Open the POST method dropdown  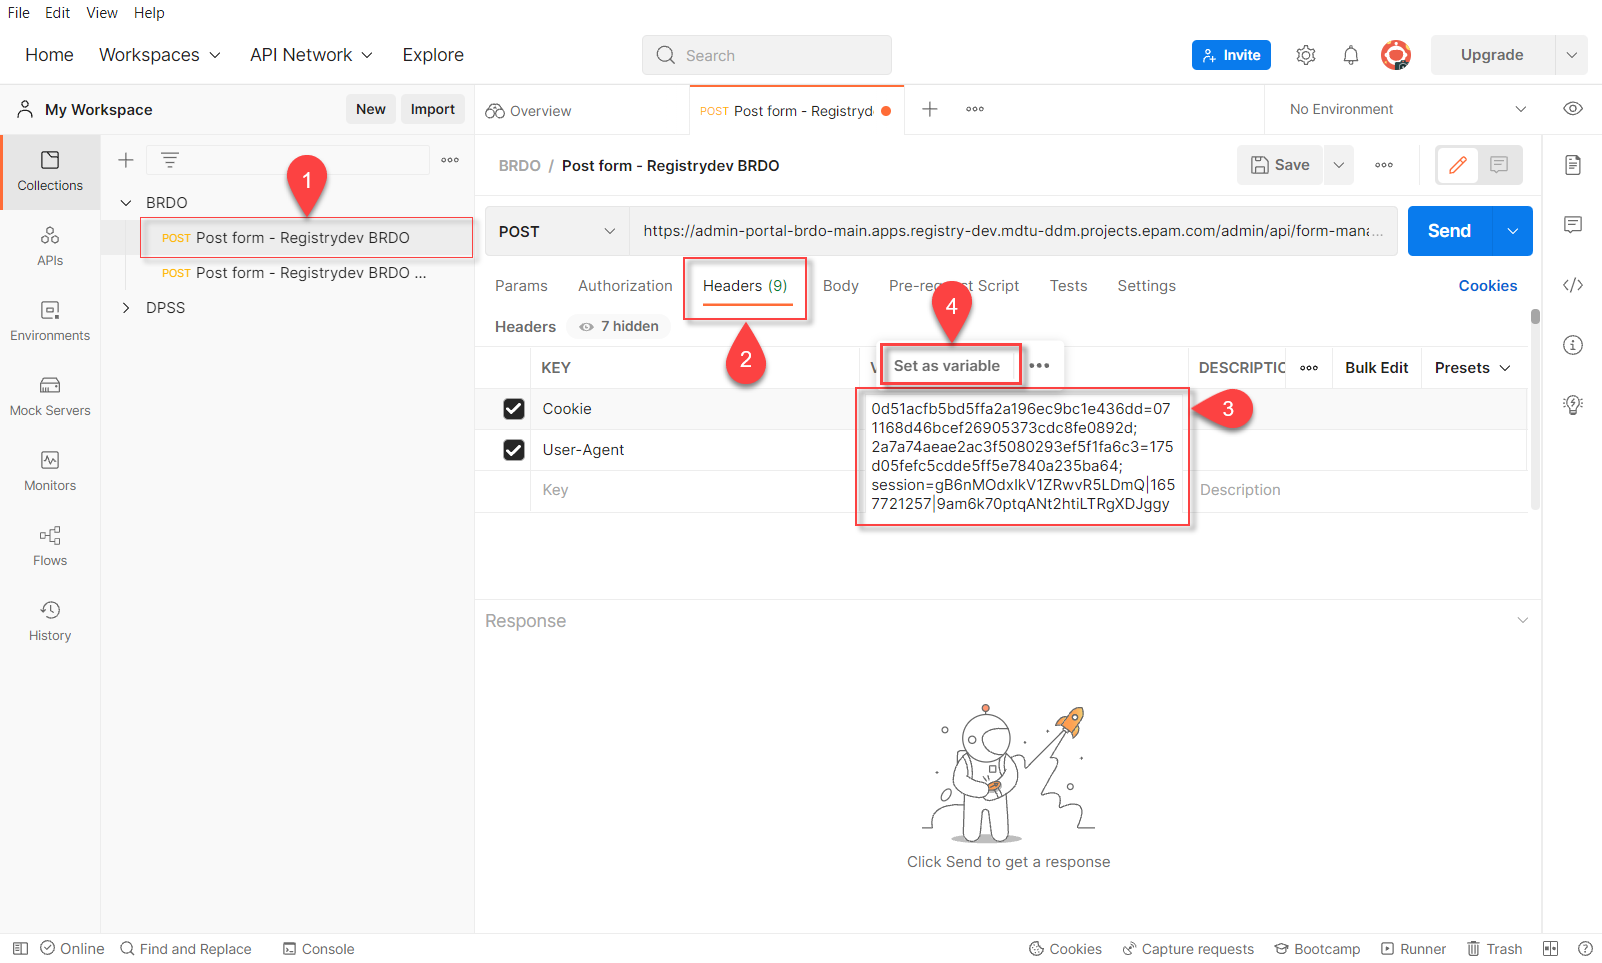pyautogui.click(x=556, y=231)
